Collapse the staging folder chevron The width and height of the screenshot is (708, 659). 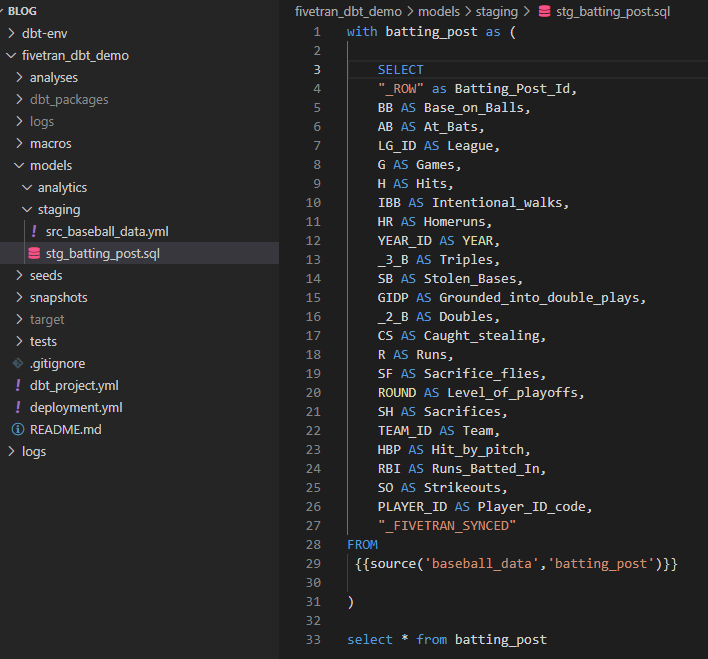click(27, 210)
